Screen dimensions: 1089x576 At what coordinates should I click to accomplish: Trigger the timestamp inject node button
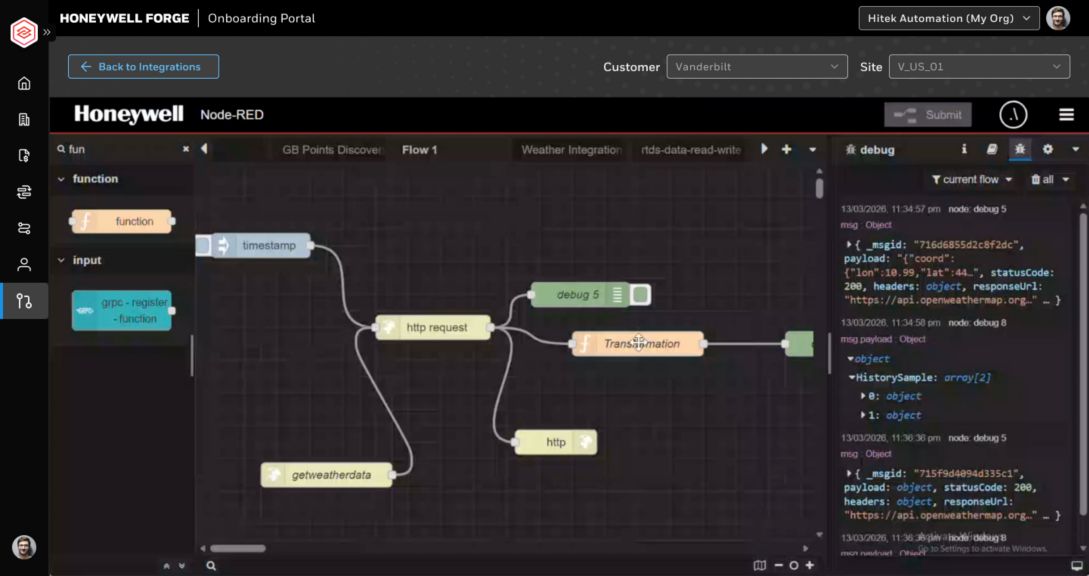click(x=203, y=245)
